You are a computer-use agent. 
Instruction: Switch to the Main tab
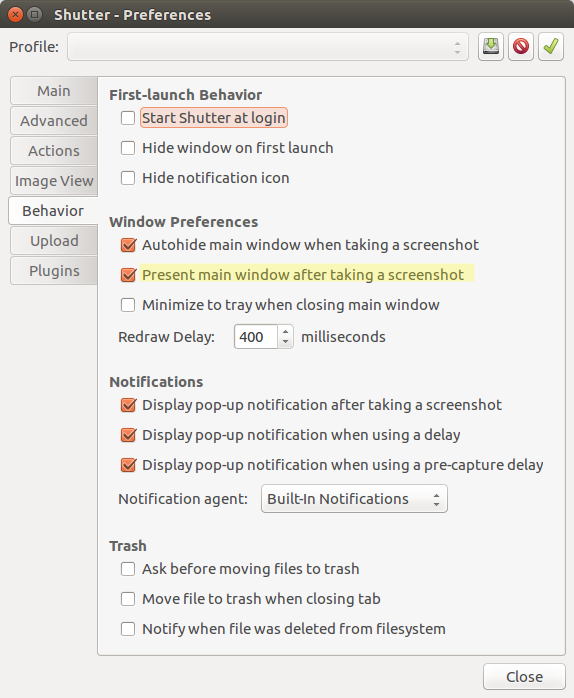54,91
